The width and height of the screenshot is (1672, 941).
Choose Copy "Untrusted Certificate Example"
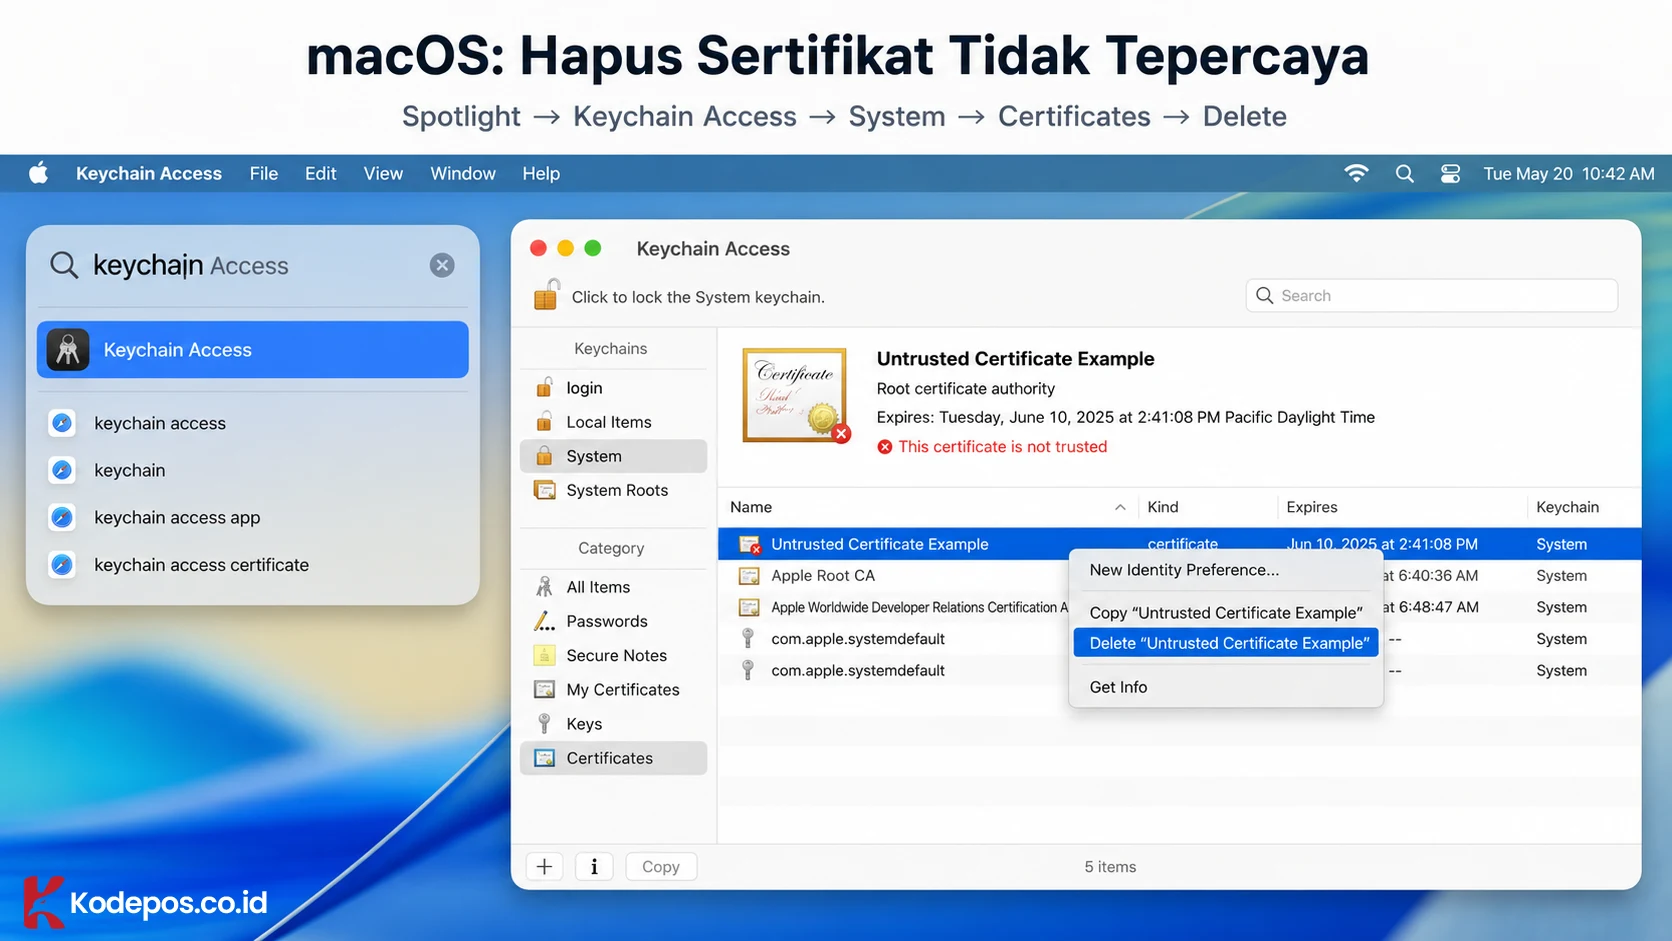pos(1226,612)
